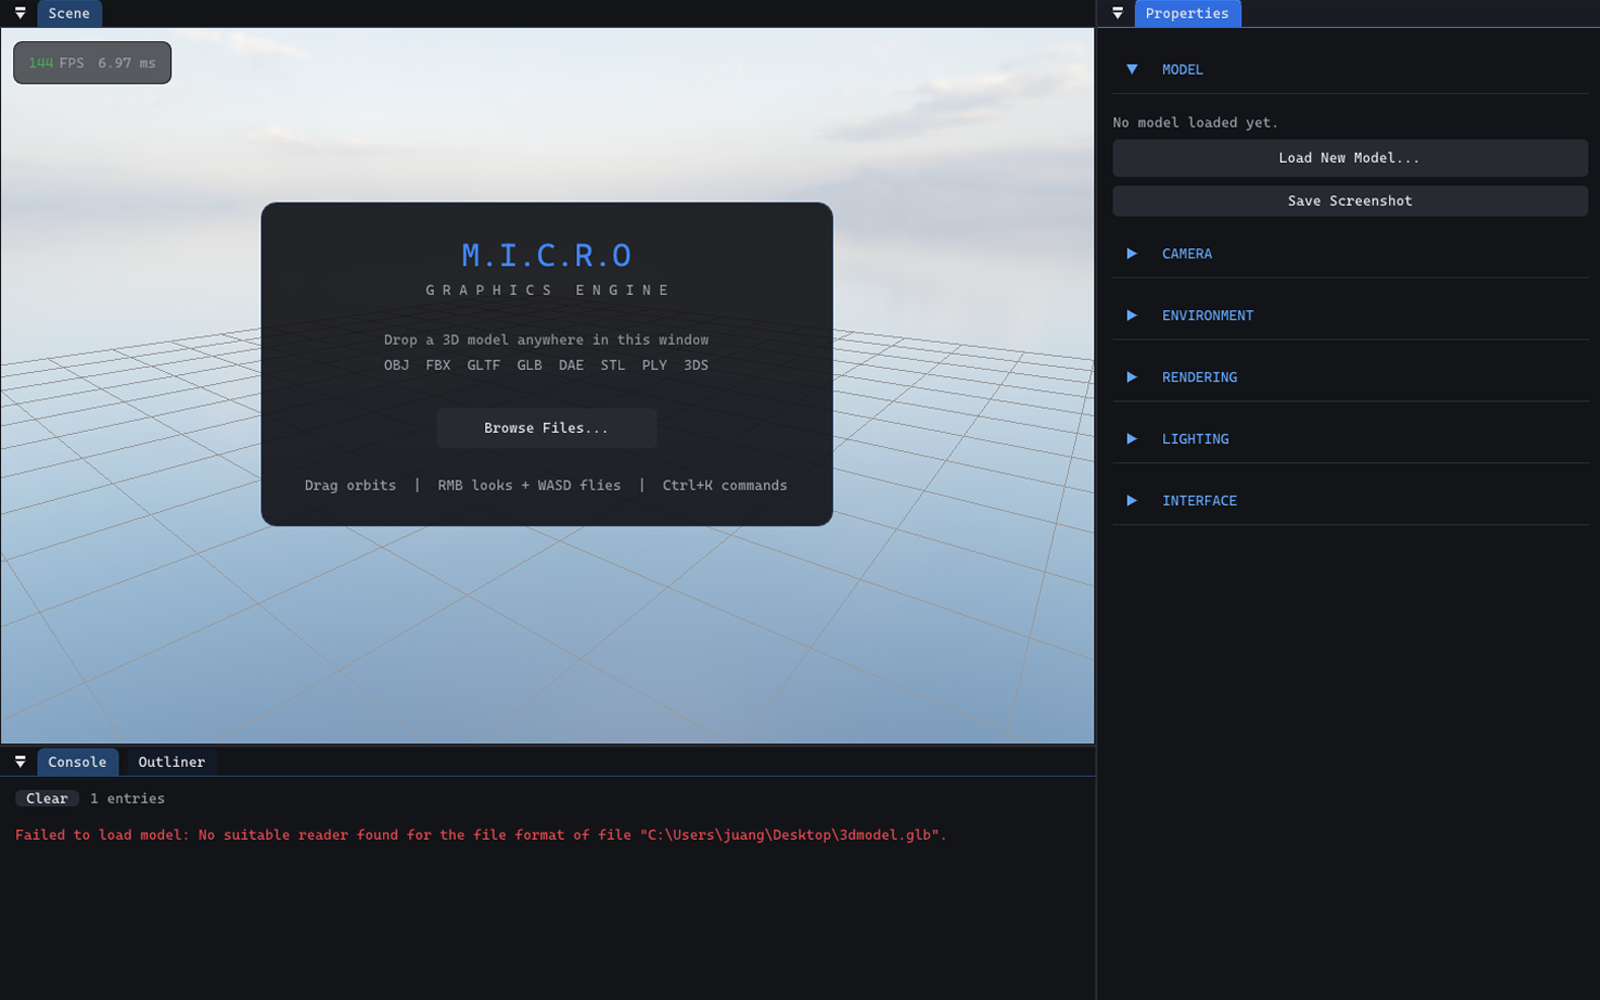Click 'Drop a 3D model anywhere' text
Image resolution: width=1600 pixels, height=1000 pixels.
coord(546,340)
